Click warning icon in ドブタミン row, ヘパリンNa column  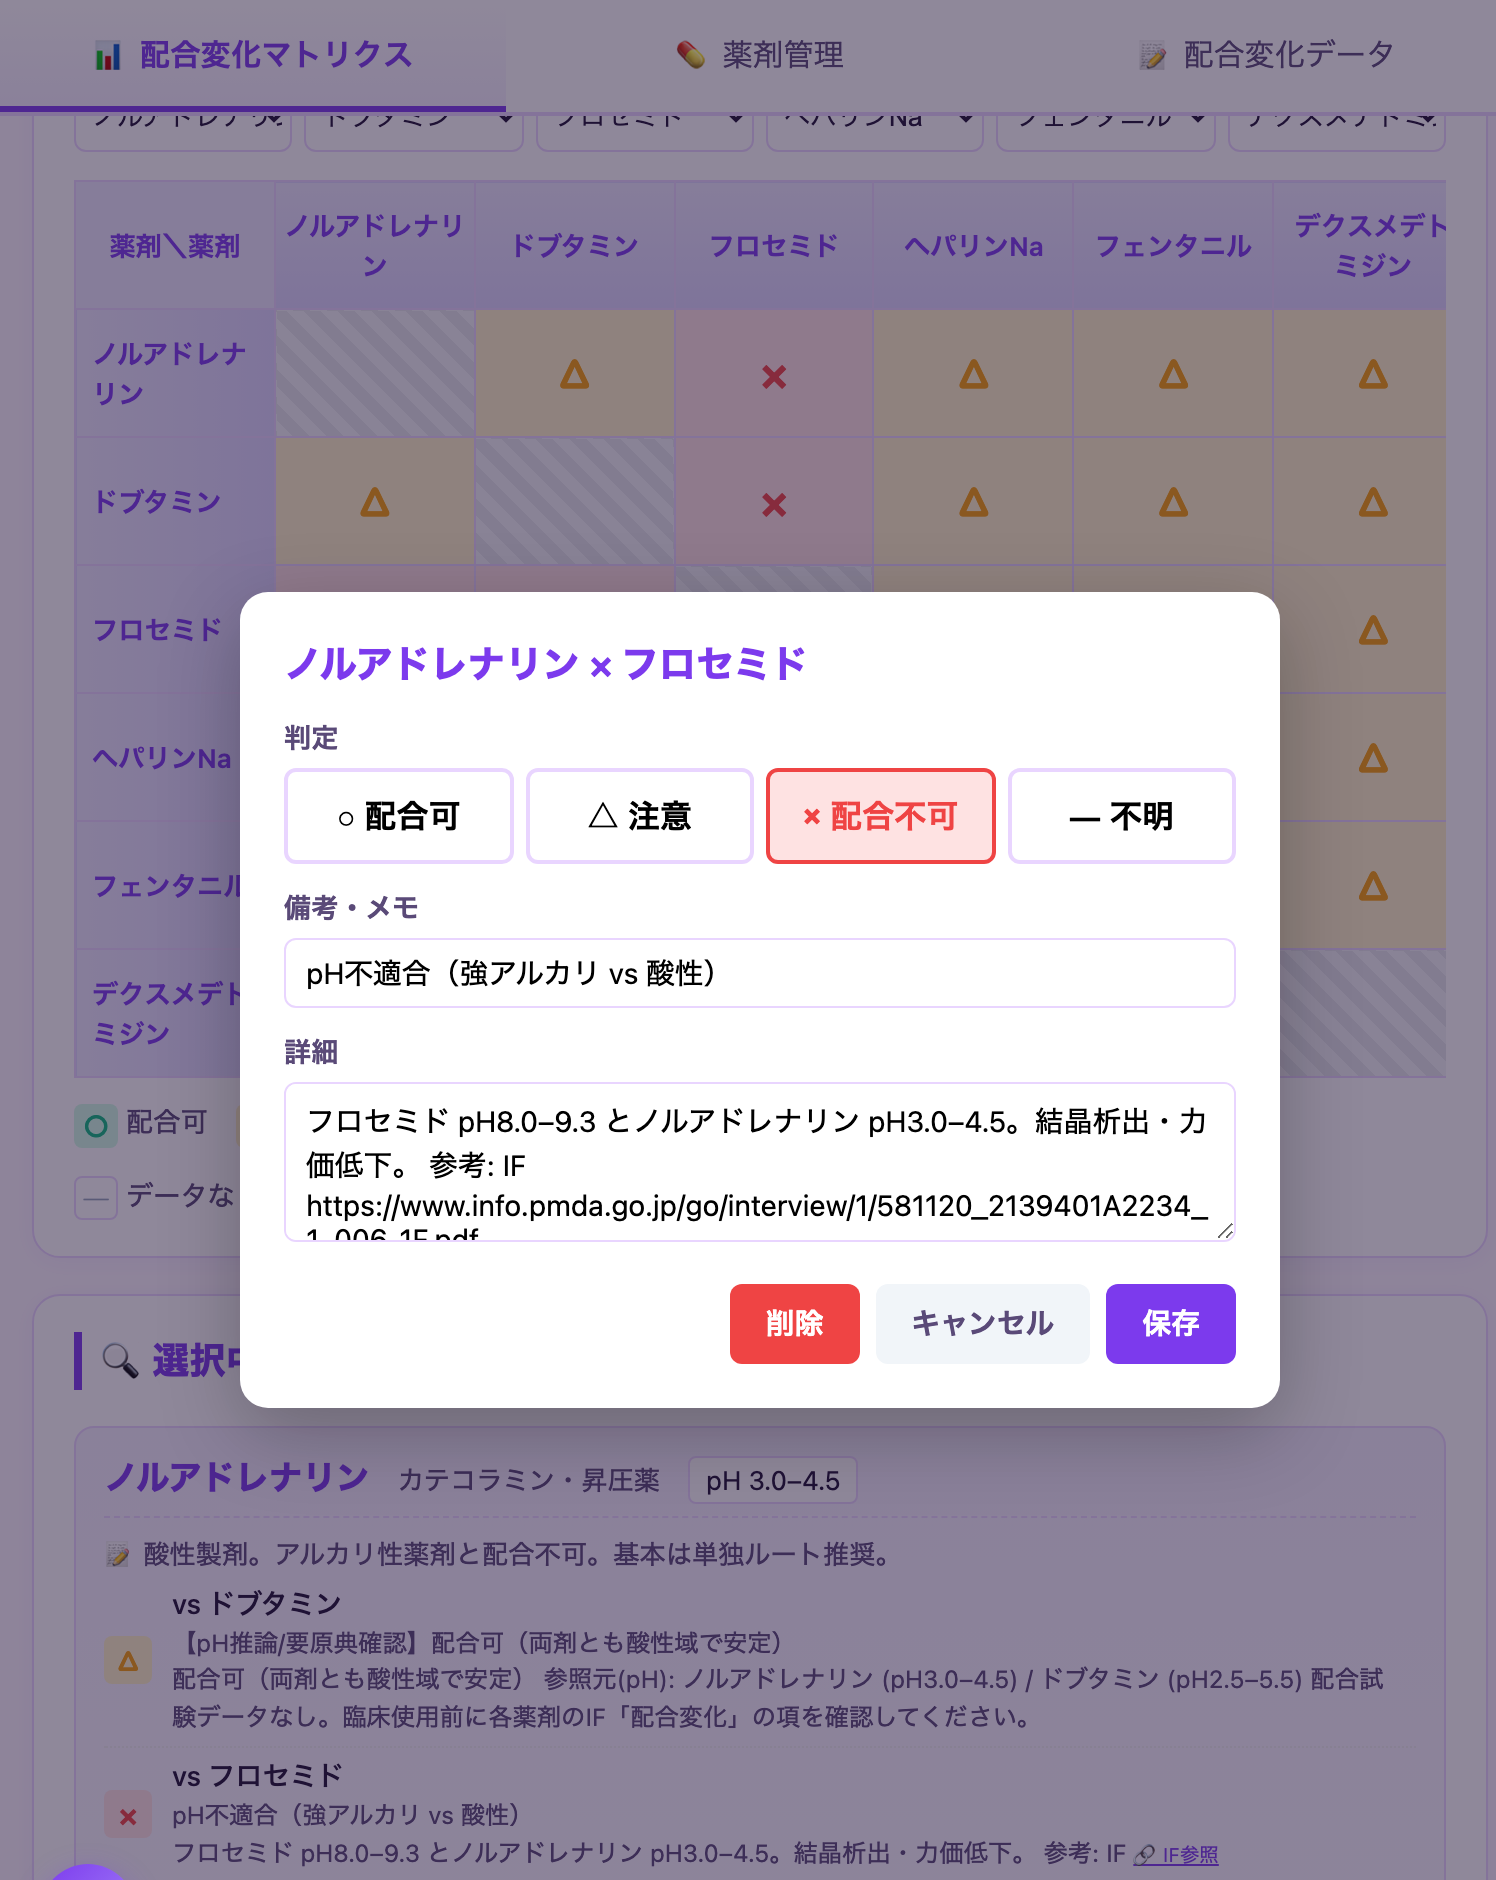[x=974, y=503]
